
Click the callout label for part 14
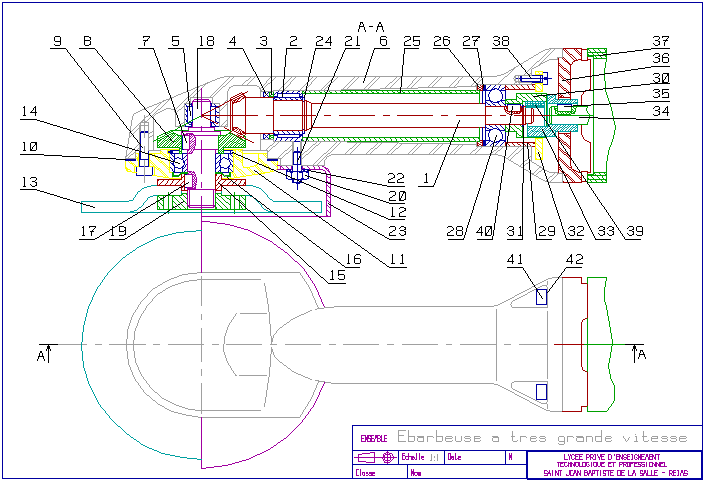30,111
